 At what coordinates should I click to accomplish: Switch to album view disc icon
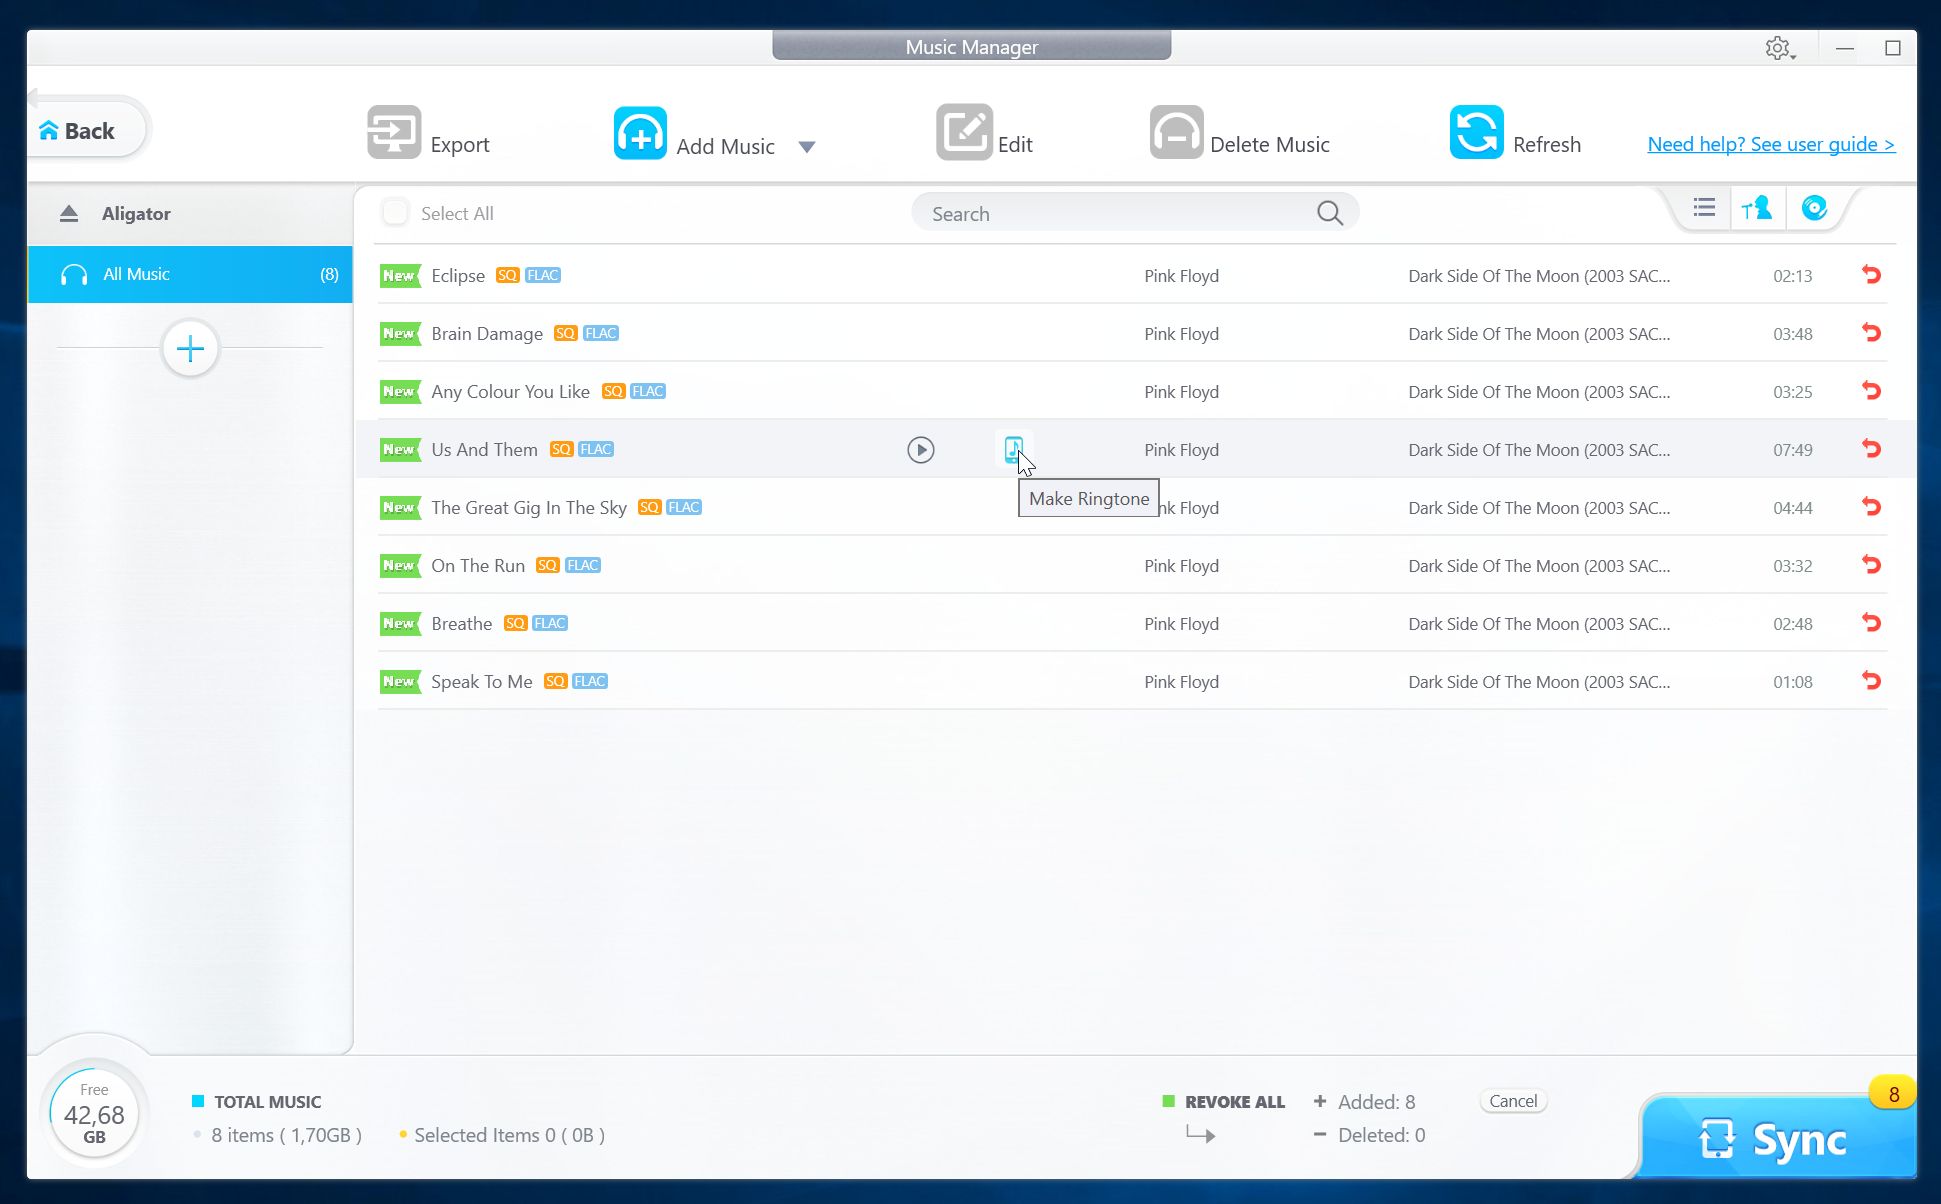(x=1814, y=208)
